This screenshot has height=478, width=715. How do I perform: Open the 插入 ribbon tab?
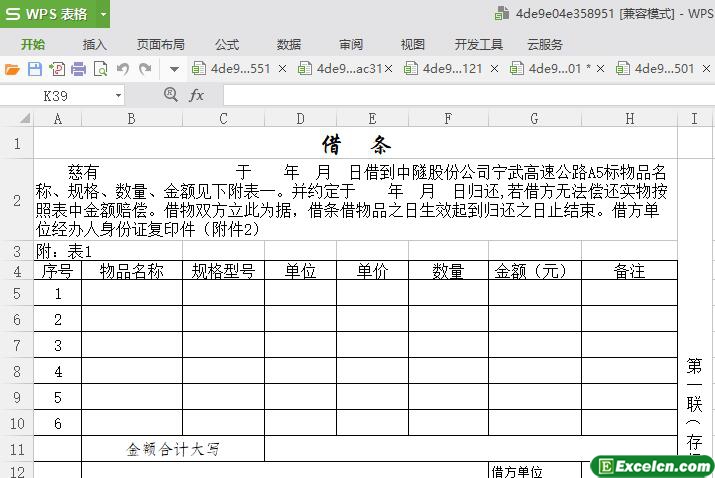tap(94, 44)
